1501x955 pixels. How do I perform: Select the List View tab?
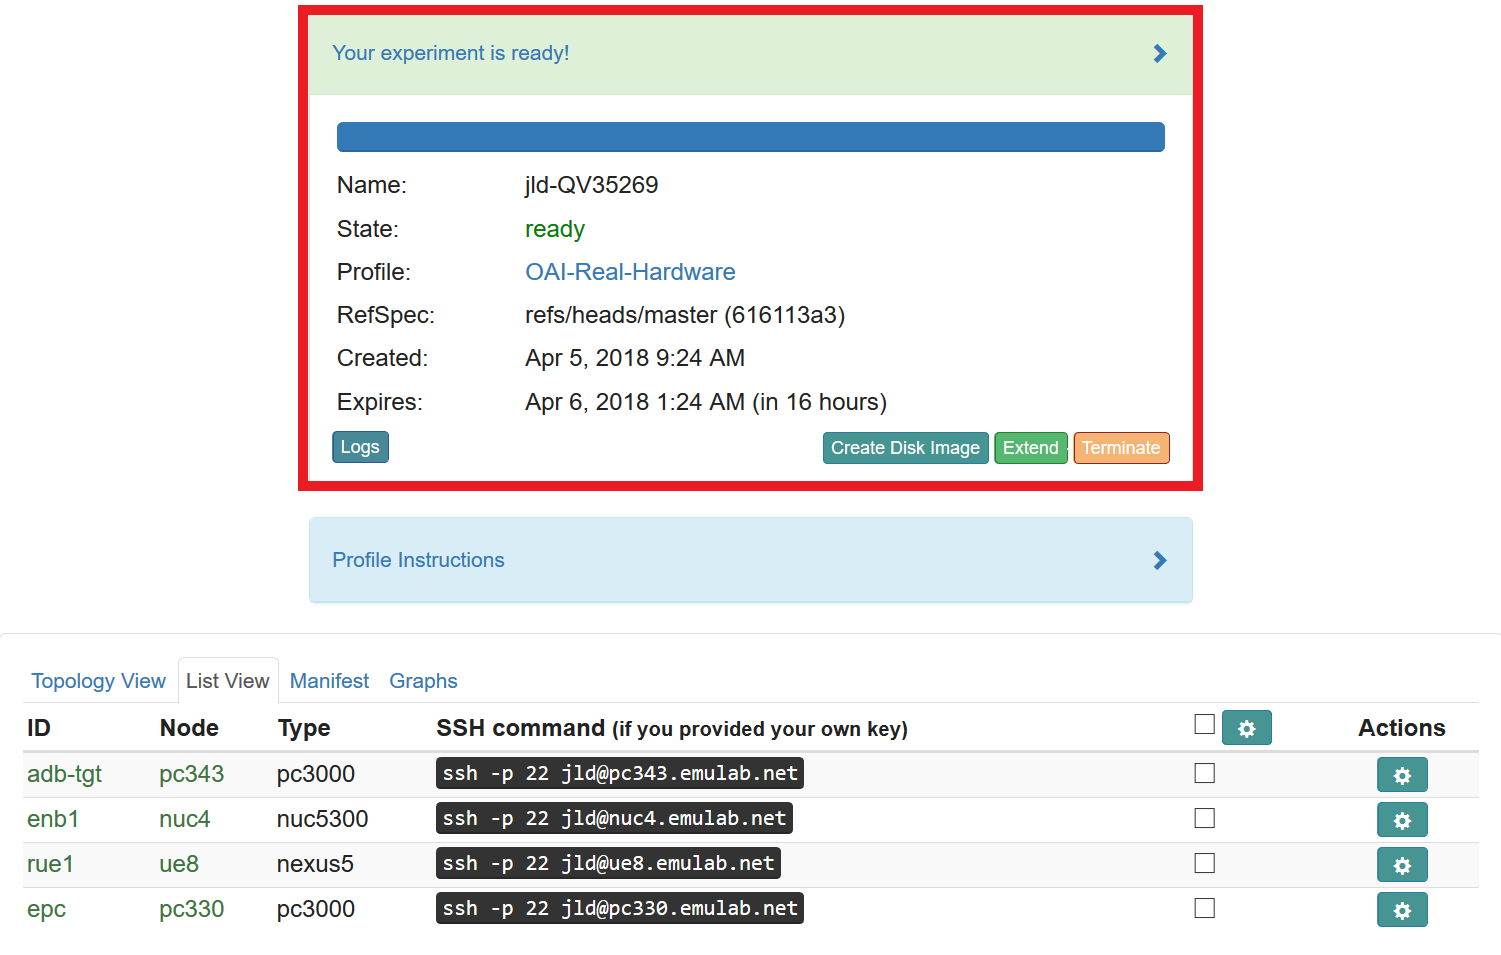[x=228, y=681]
